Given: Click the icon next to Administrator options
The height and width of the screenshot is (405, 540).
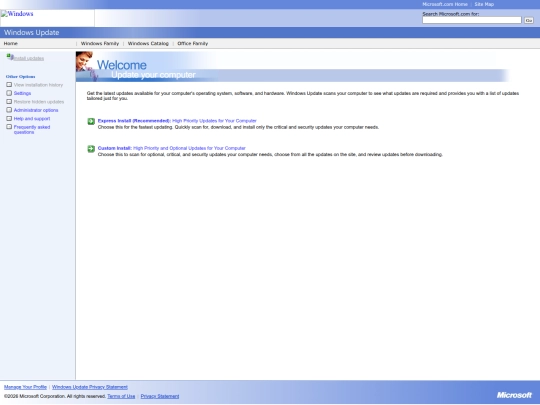Looking at the screenshot, I should coord(9,110).
